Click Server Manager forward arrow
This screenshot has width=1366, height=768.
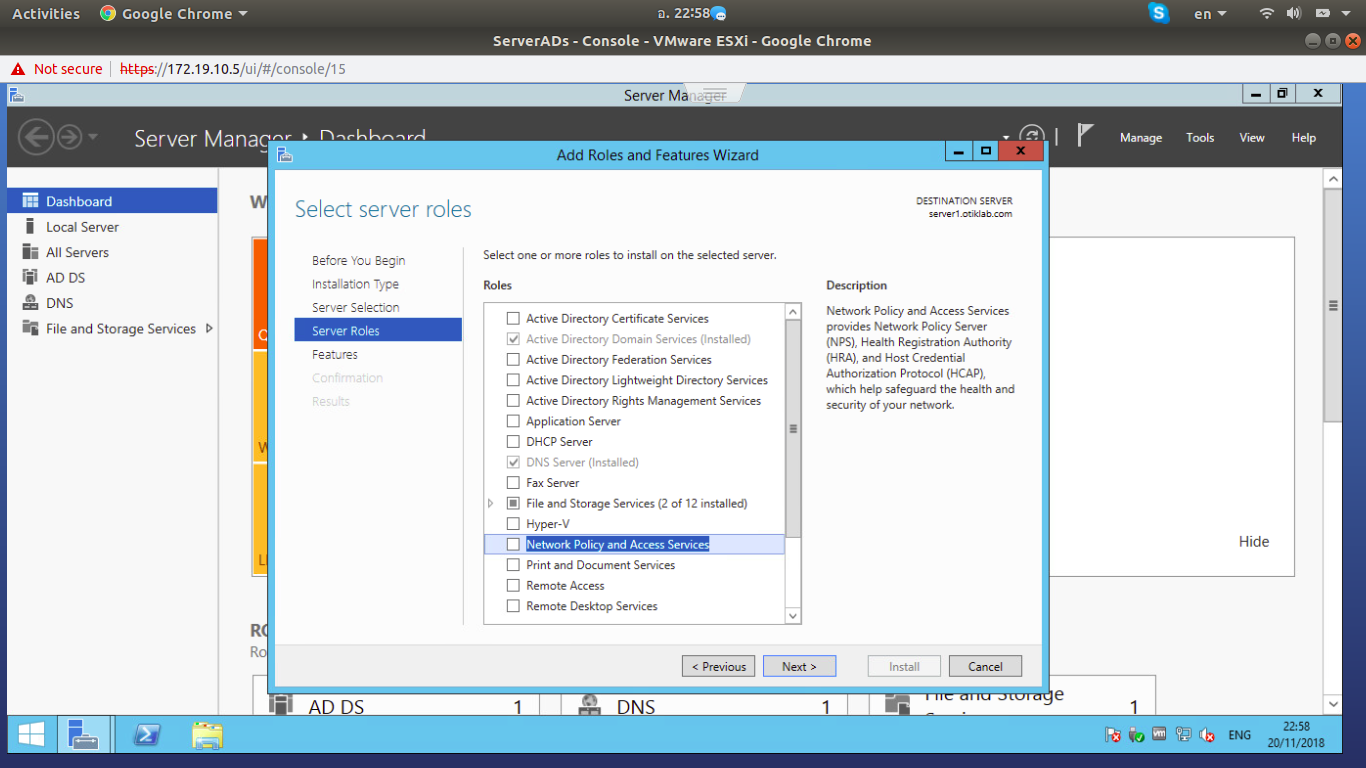[x=69, y=137]
